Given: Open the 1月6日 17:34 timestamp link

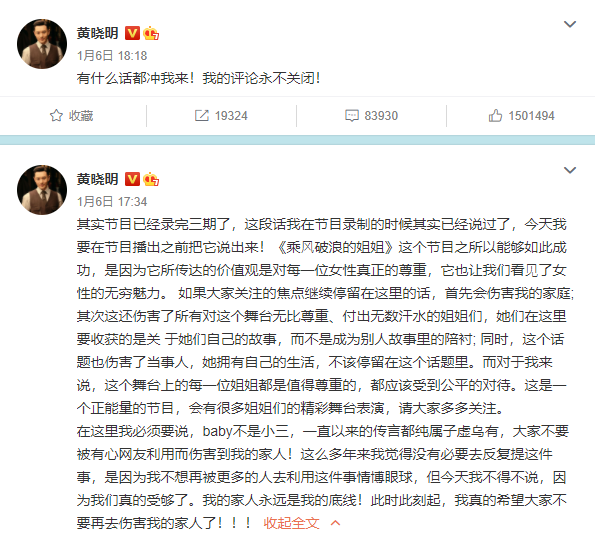Looking at the screenshot, I should click(x=112, y=202).
